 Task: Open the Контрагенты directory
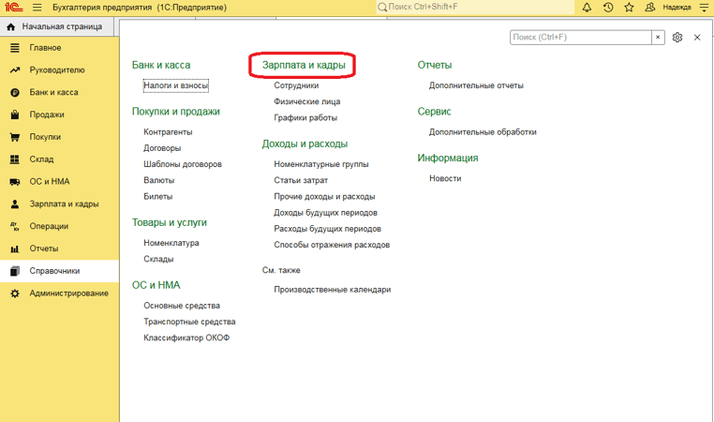point(168,132)
